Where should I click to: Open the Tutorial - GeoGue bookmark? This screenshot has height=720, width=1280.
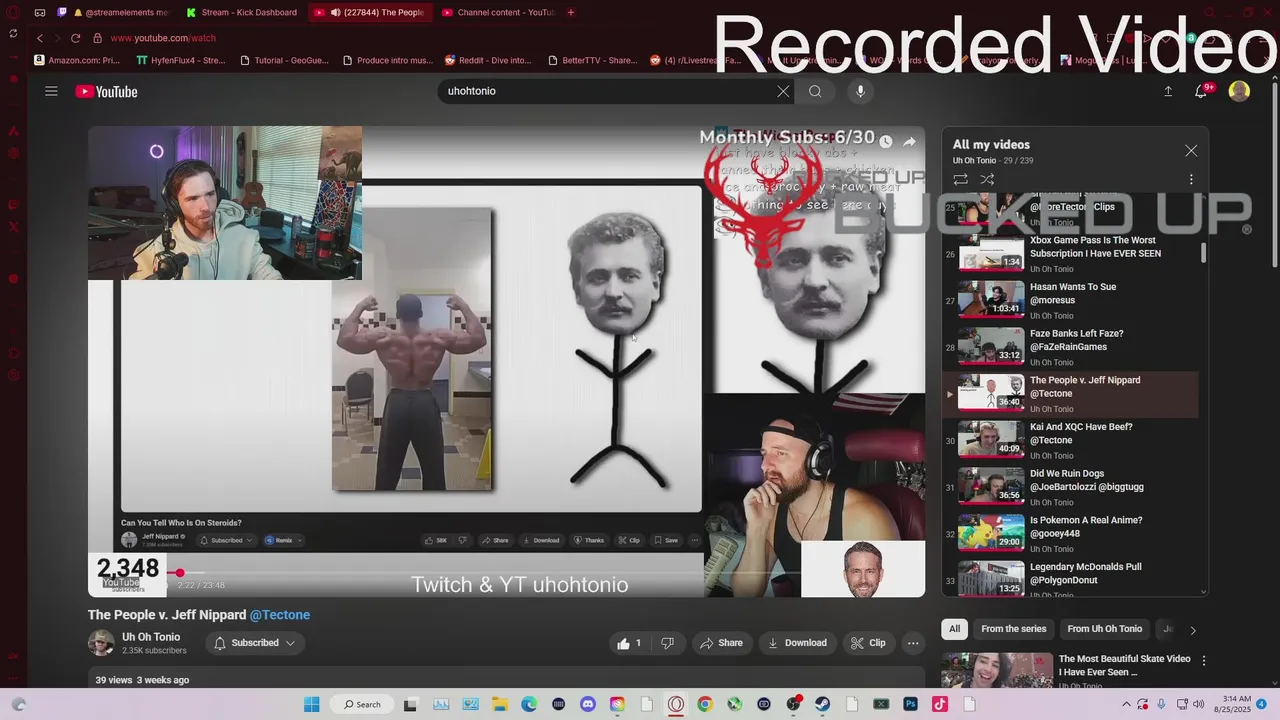coord(284,60)
